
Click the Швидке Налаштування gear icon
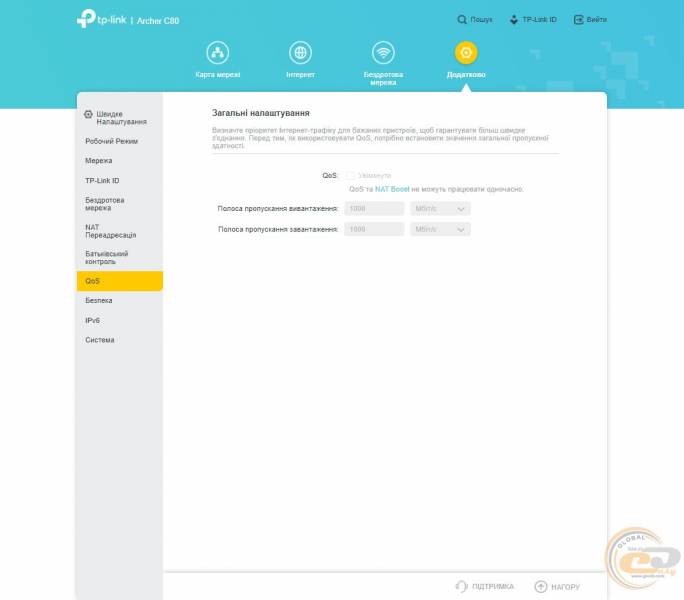click(x=88, y=114)
